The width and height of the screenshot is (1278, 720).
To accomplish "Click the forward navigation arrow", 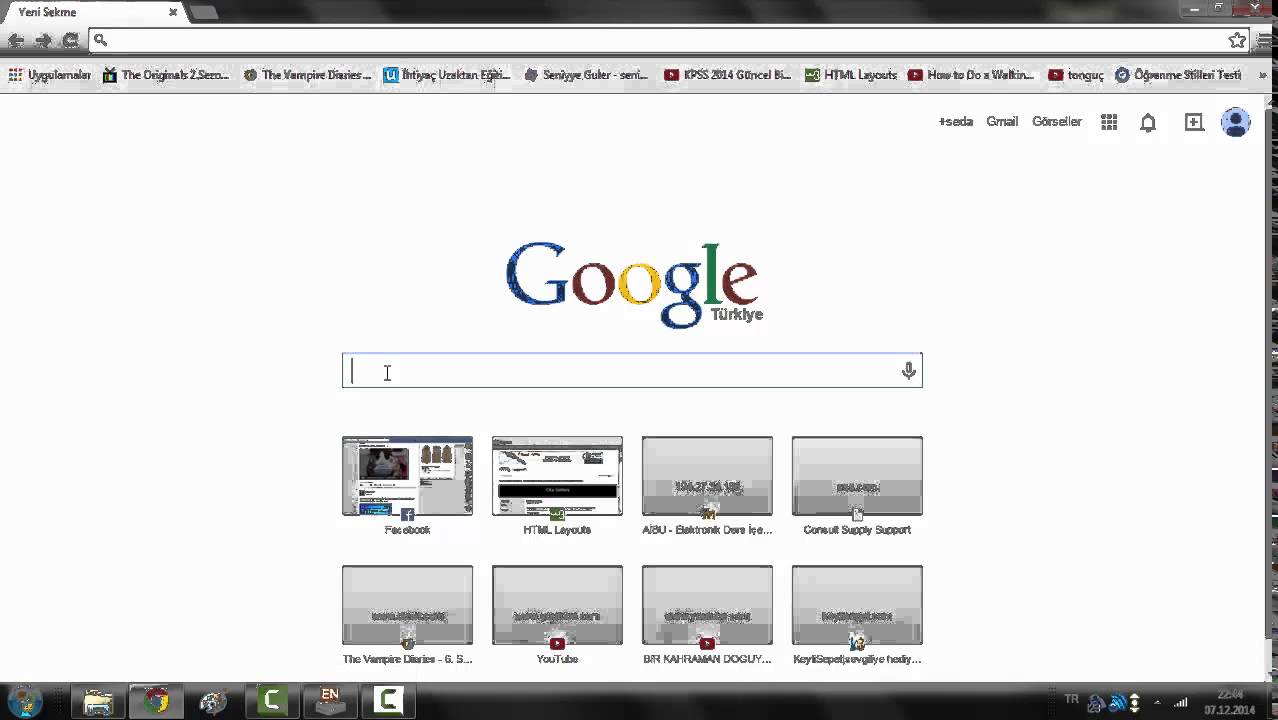I will [x=43, y=40].
